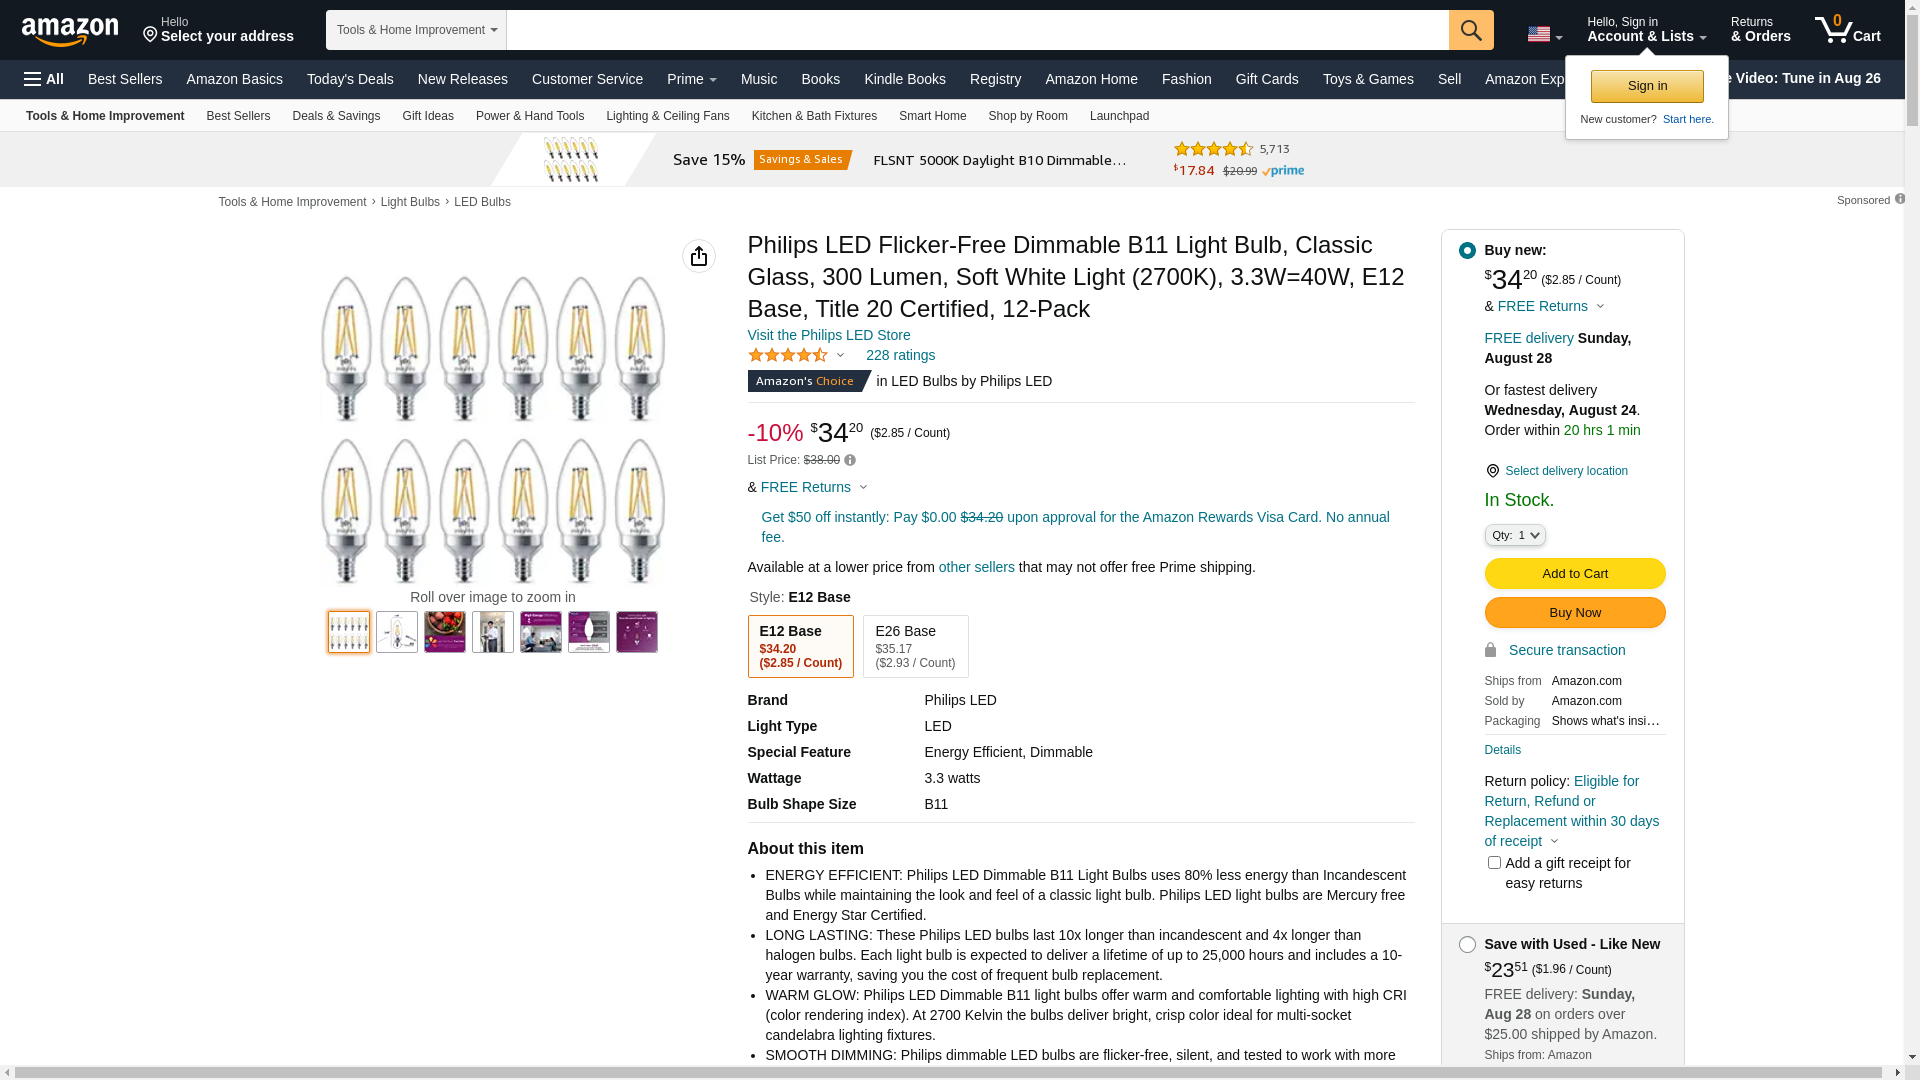Image resolution: width=1920 pixels, height=1080 pixels.
Task: Select Save with Used - Like New option
Action: coord(1467,945)
